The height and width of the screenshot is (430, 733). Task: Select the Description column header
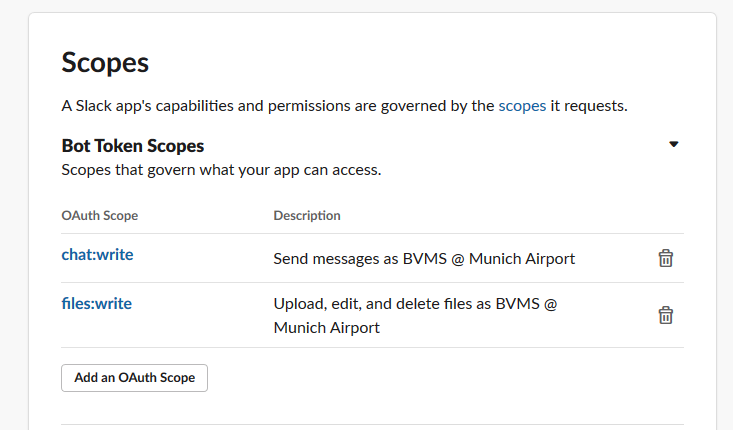pos(307,215)
